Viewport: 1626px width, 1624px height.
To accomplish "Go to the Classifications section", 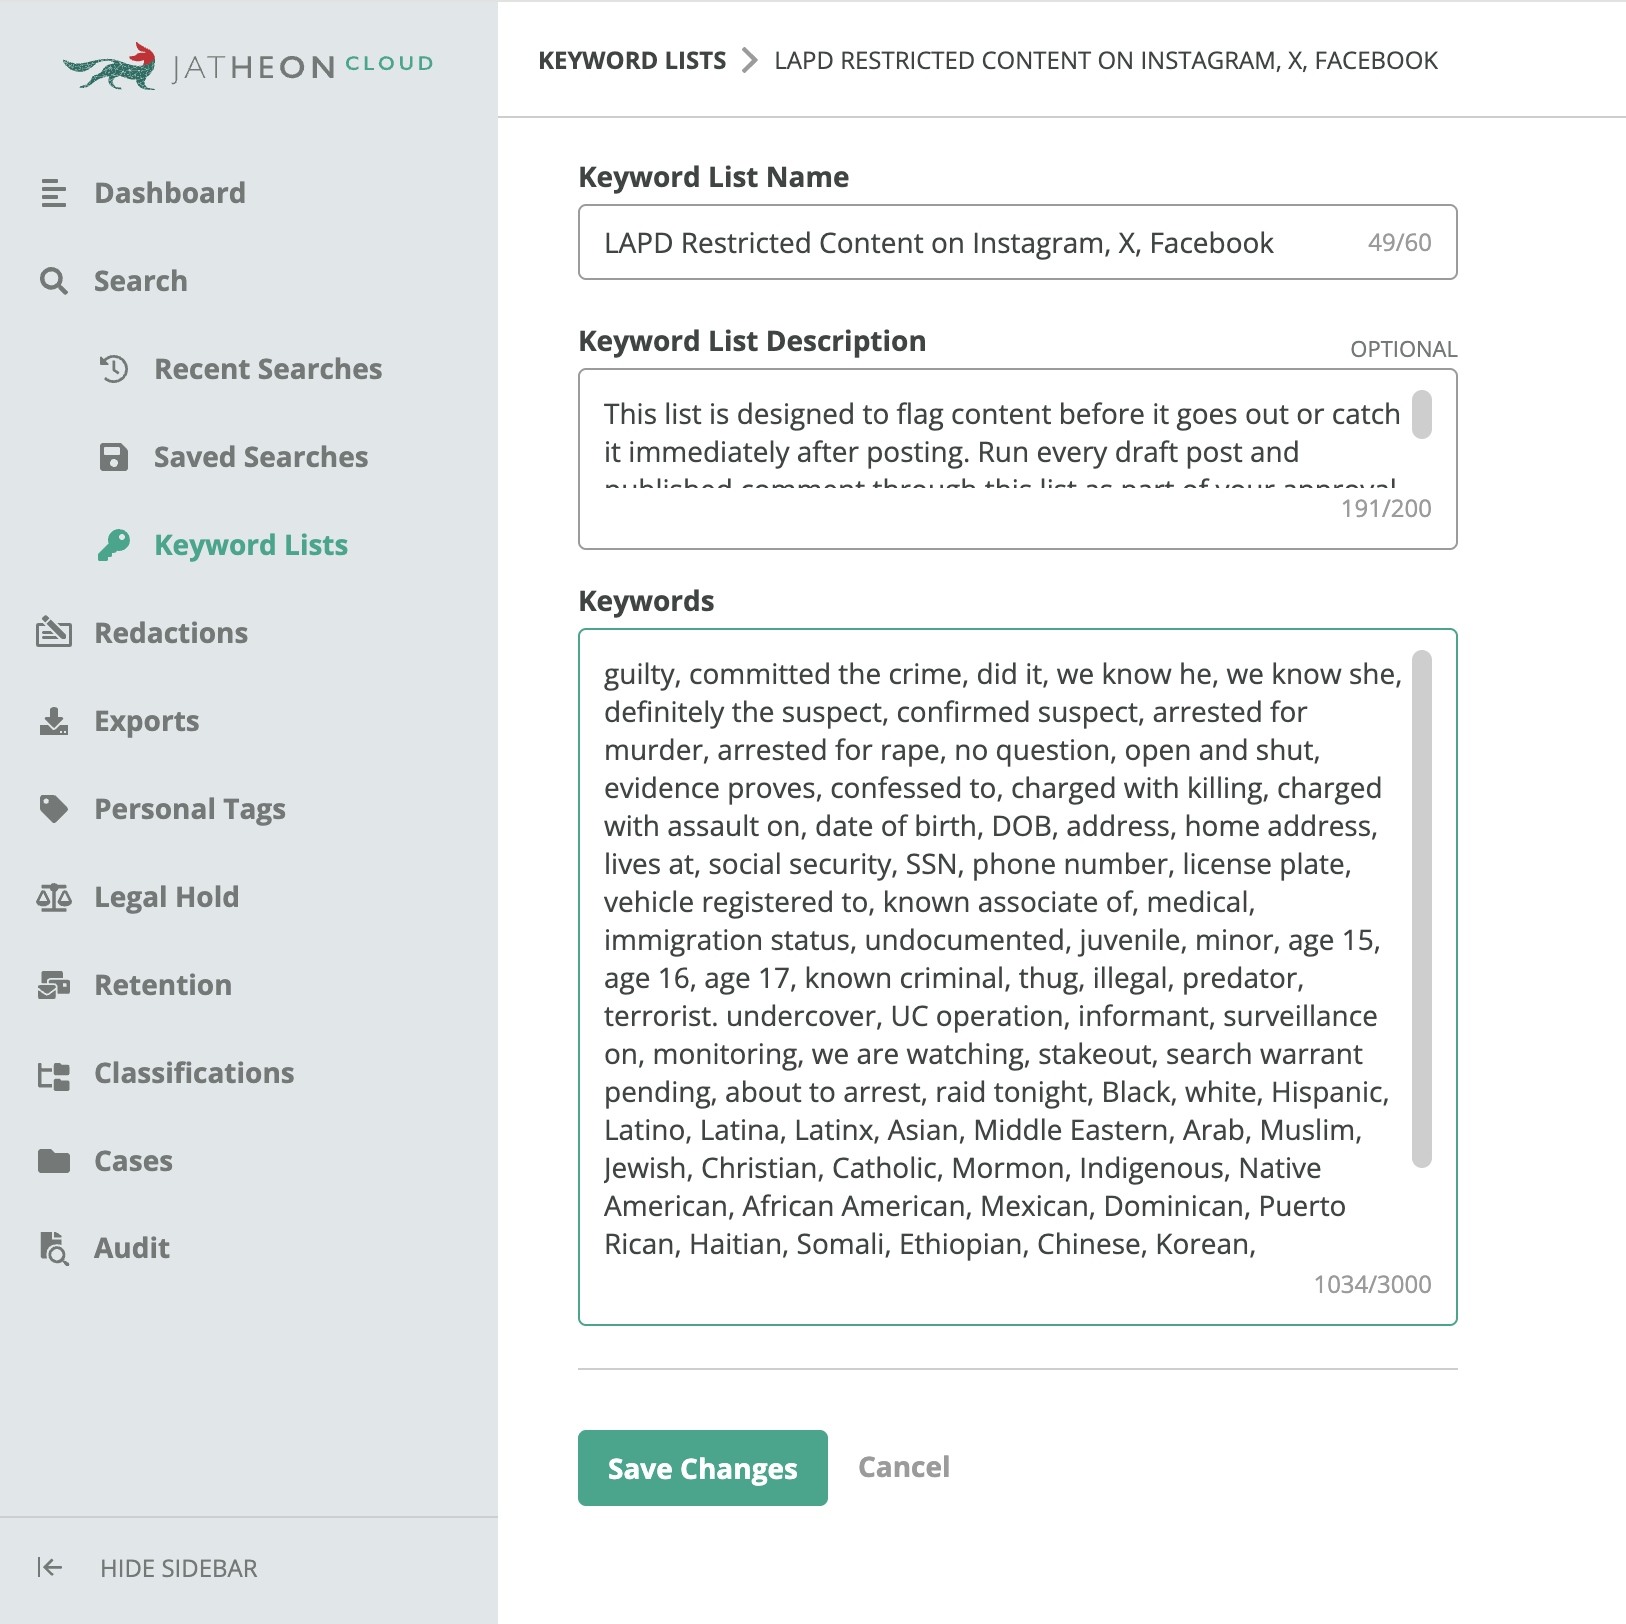I will [x=193, y=1073].
